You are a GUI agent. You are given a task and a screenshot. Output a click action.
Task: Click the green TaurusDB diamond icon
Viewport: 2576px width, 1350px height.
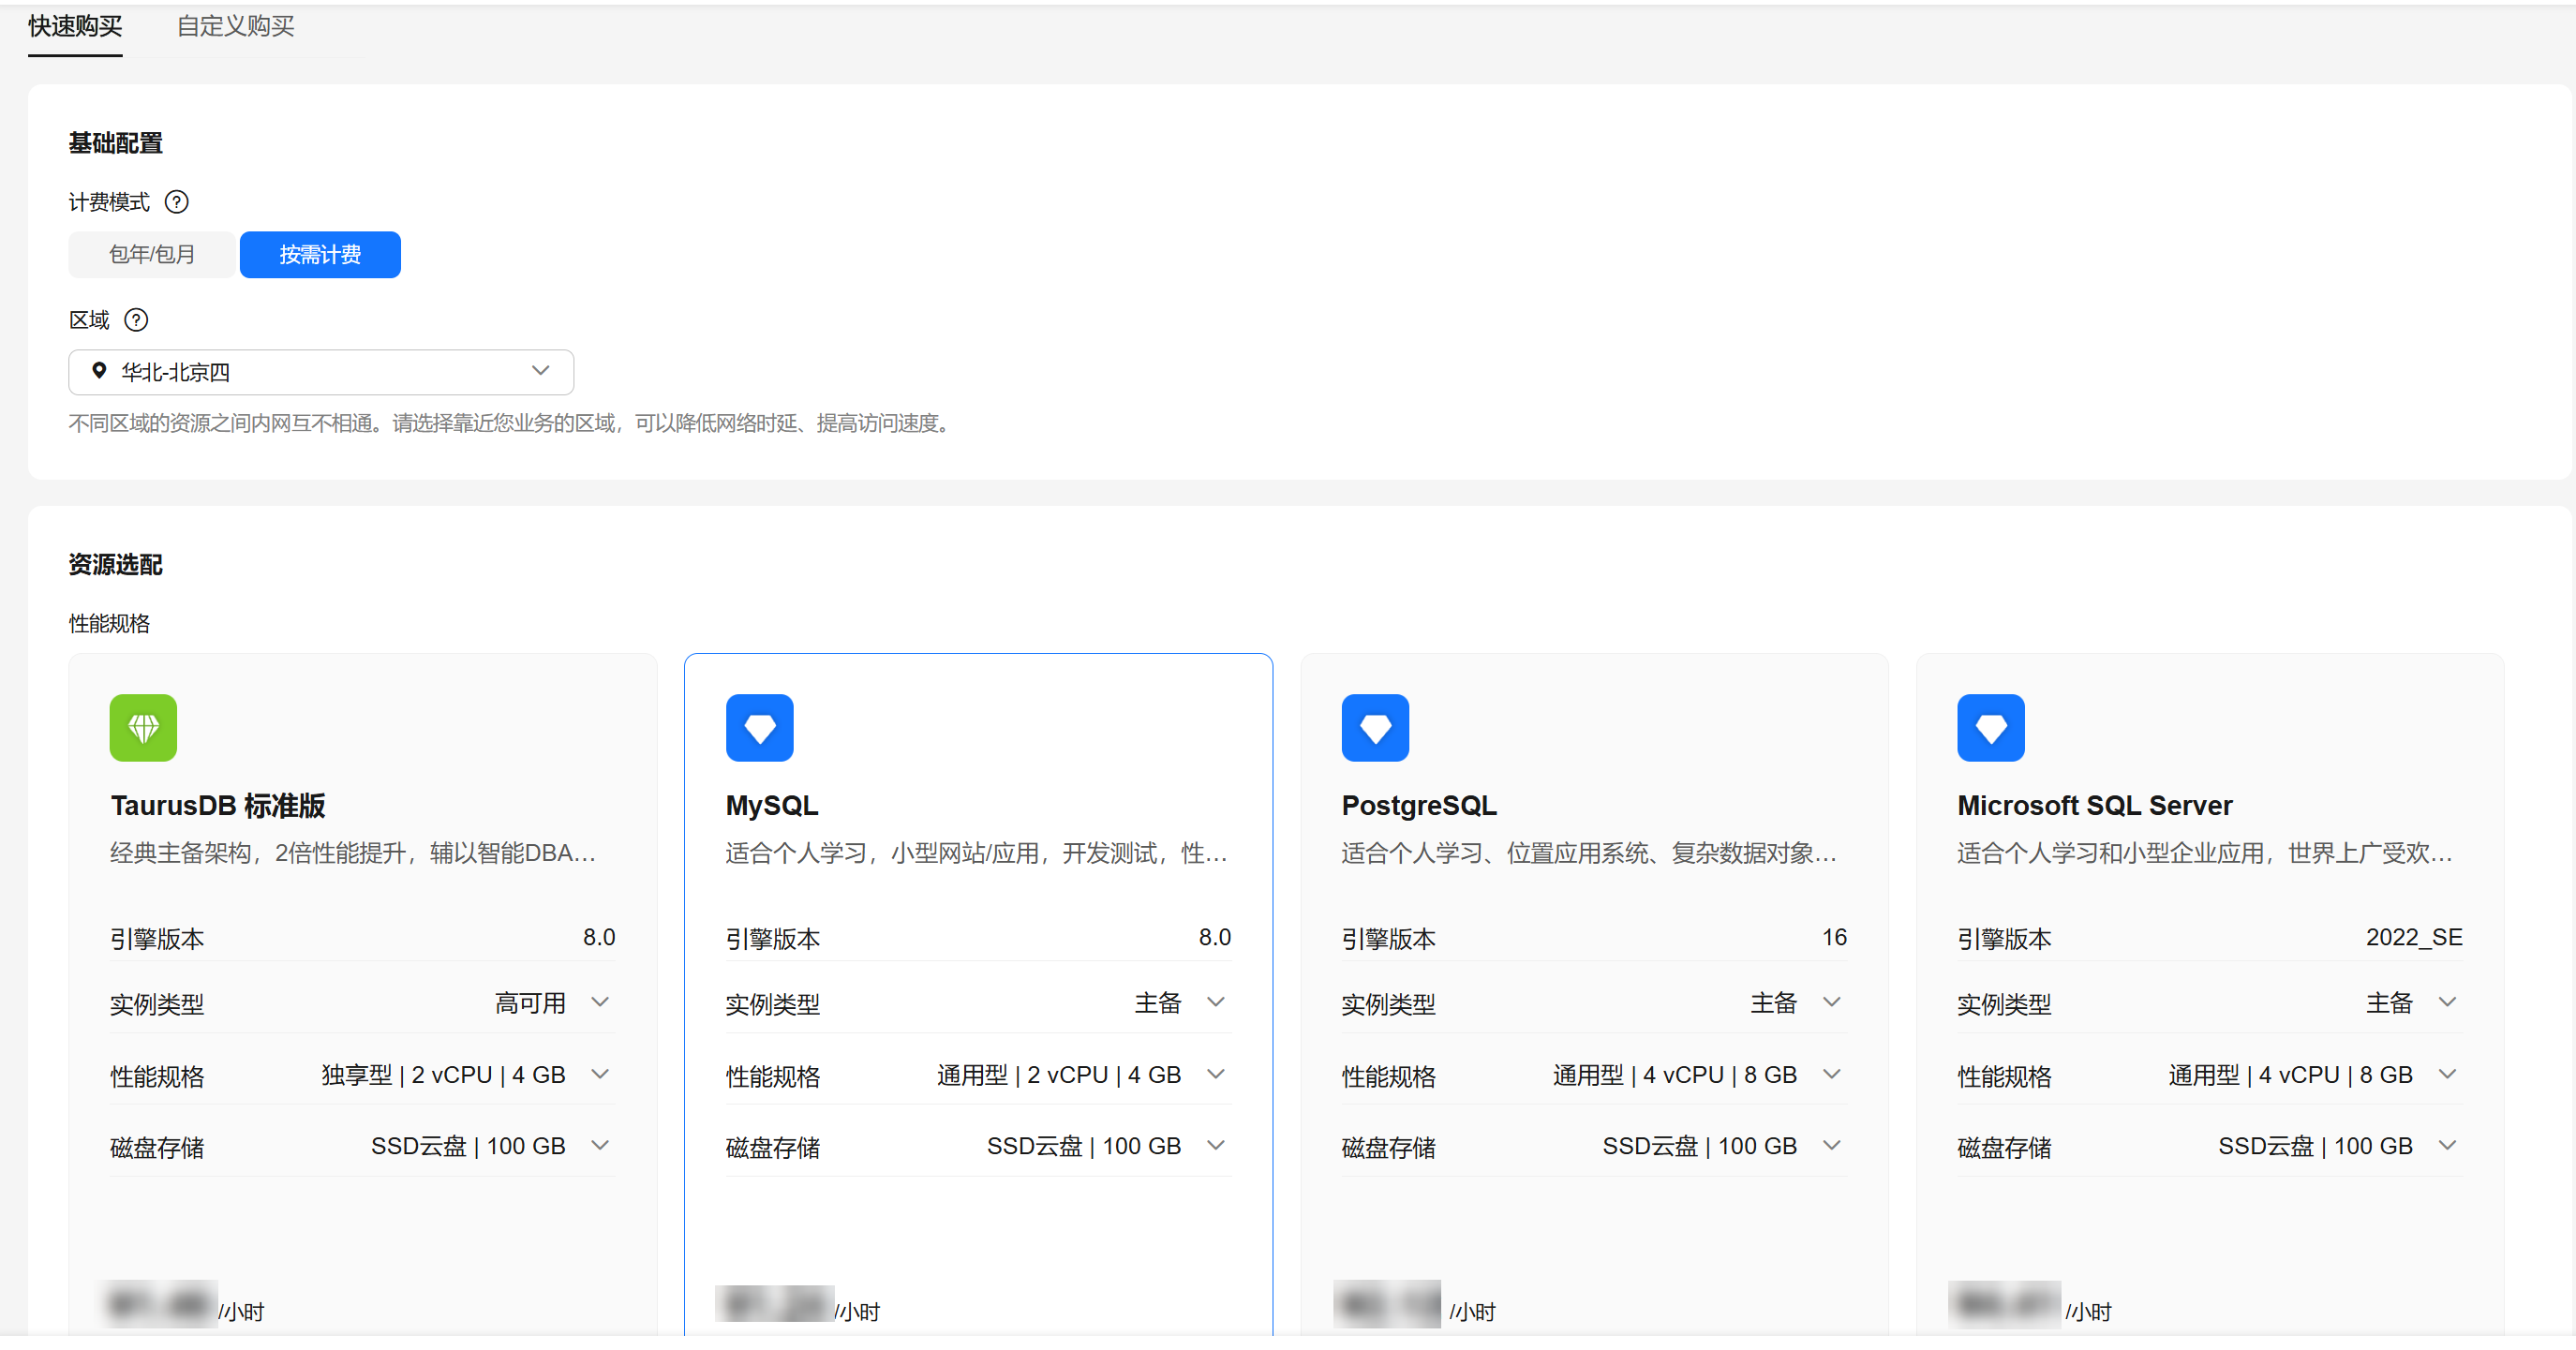[x=143, y=728]
